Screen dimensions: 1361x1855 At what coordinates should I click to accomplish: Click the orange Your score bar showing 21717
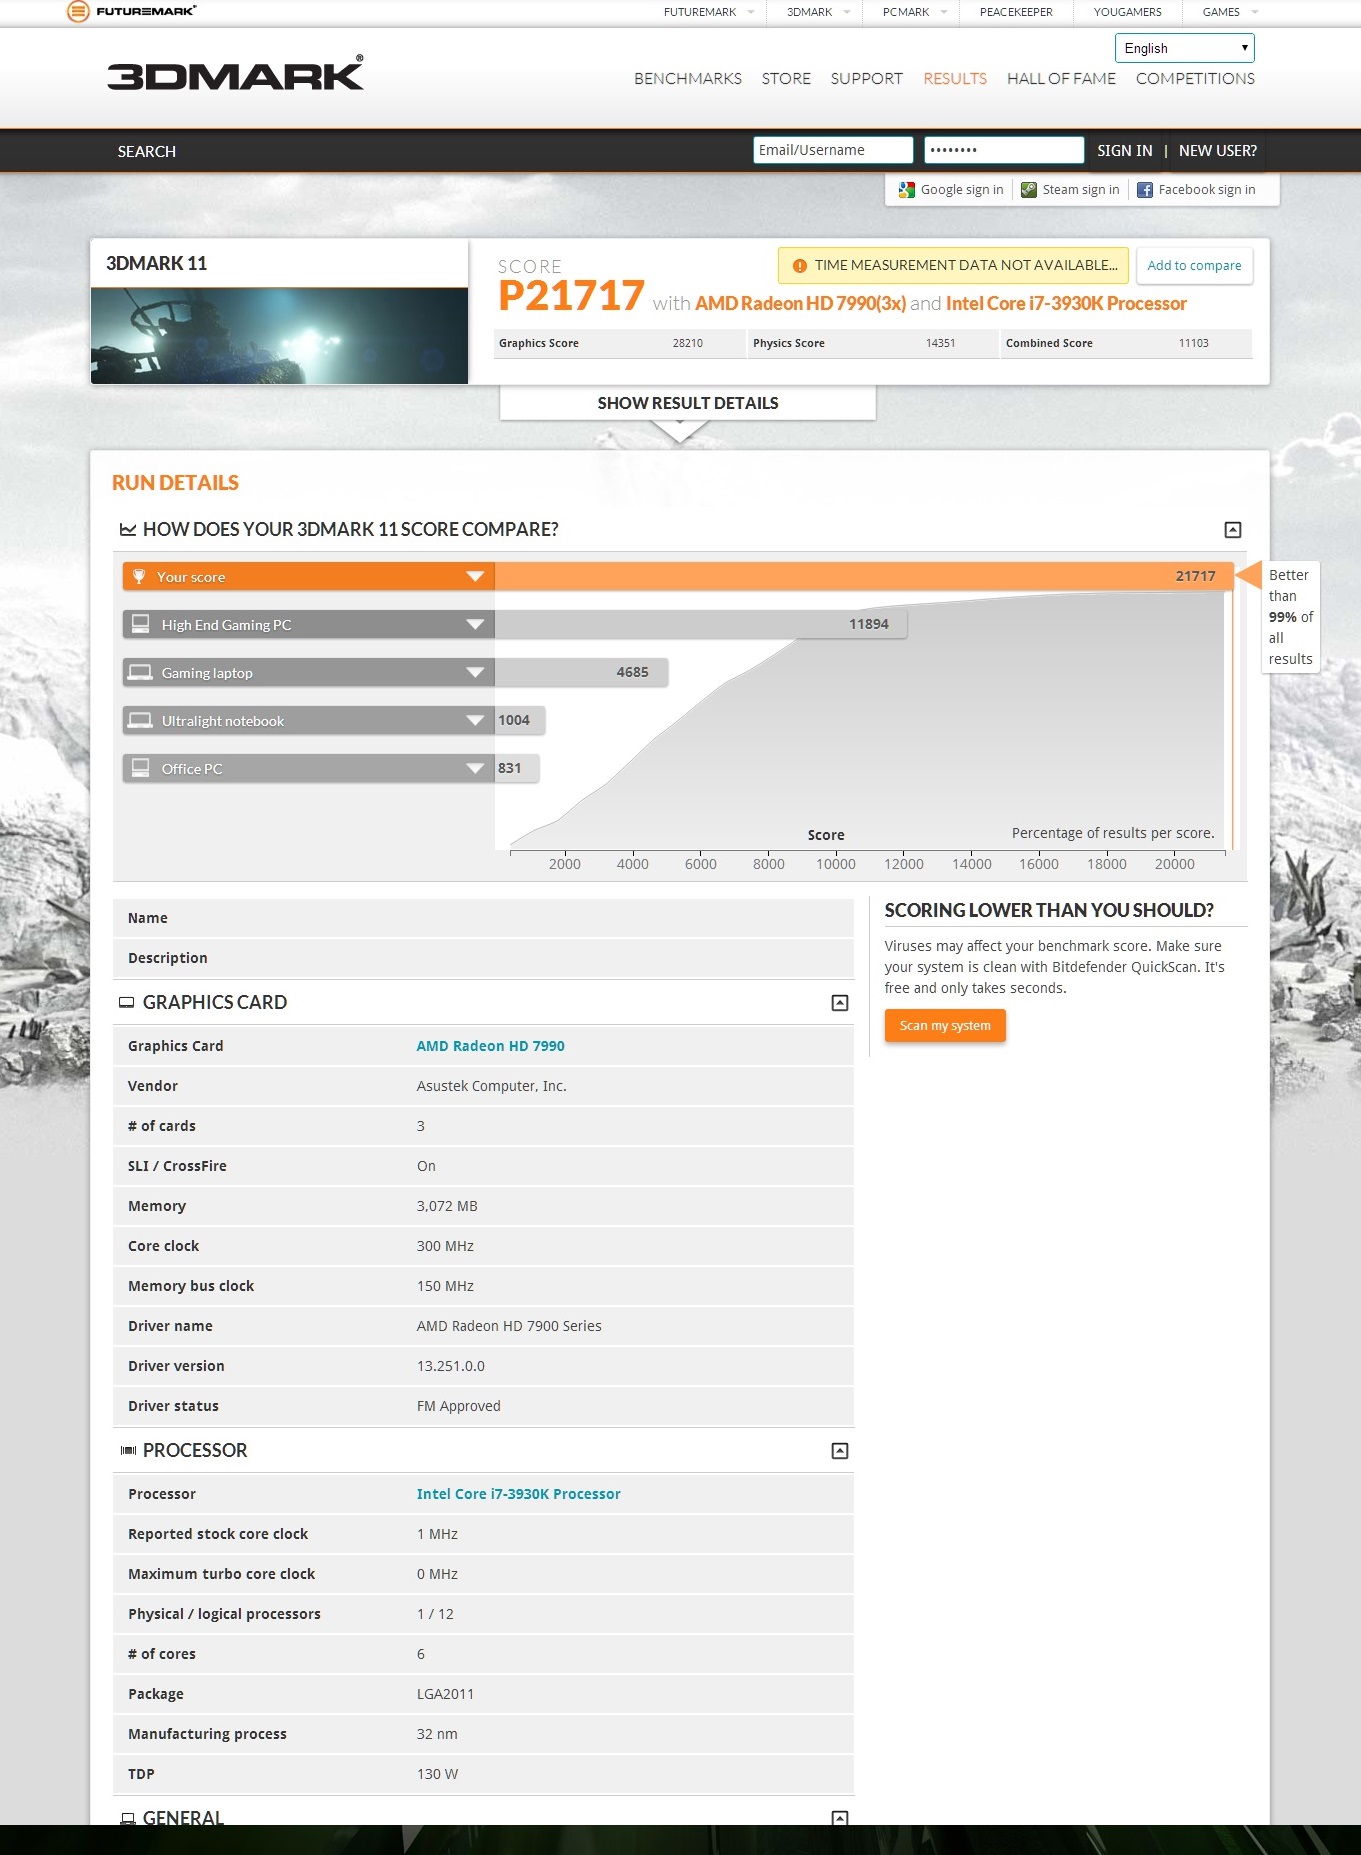coord(864,576)
